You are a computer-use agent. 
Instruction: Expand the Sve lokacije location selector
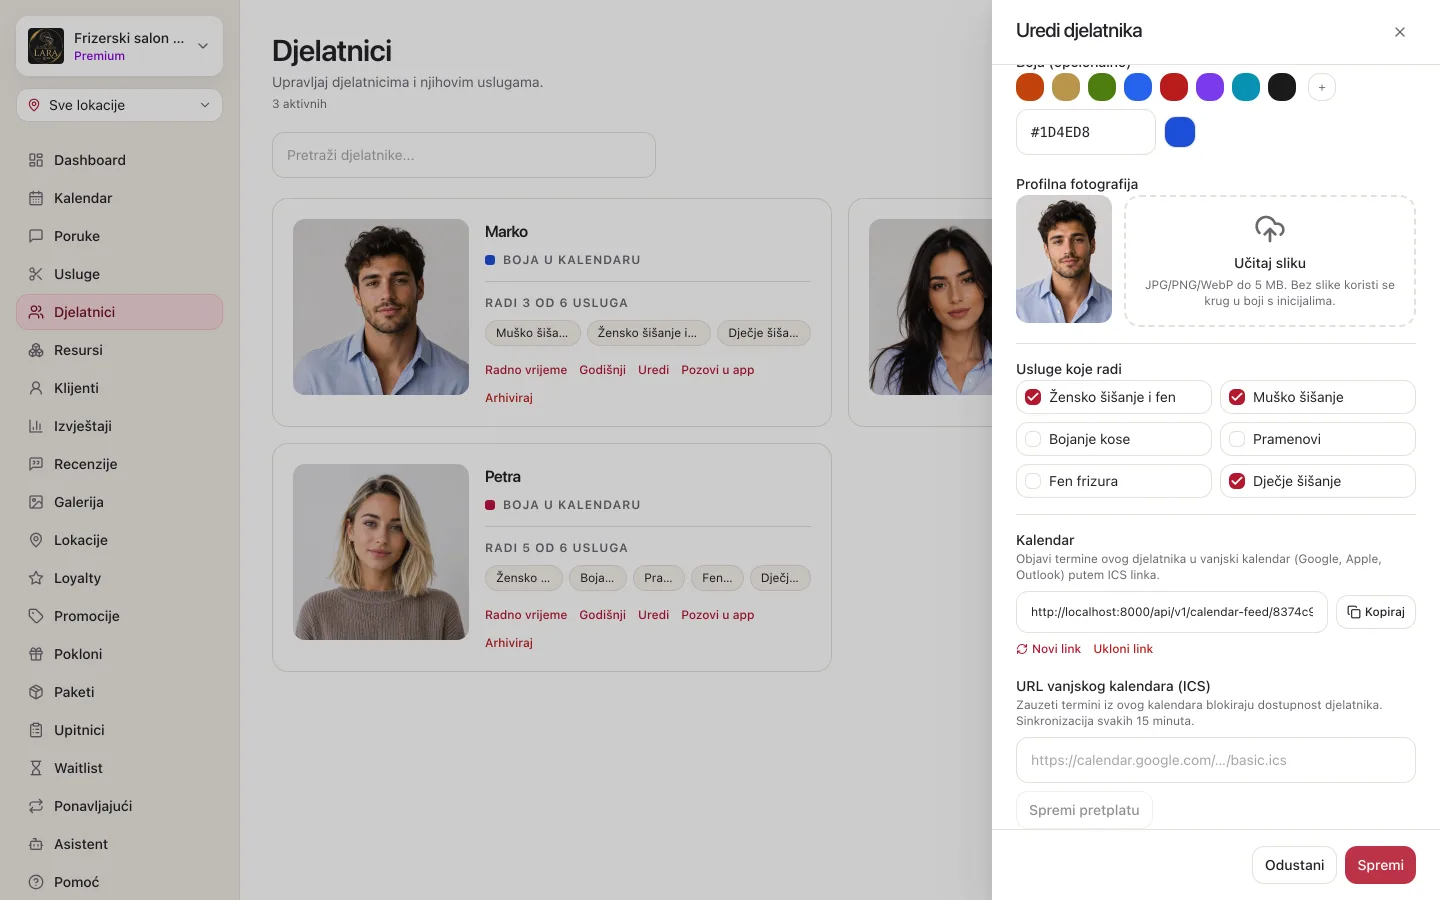[x=119, y=105]
